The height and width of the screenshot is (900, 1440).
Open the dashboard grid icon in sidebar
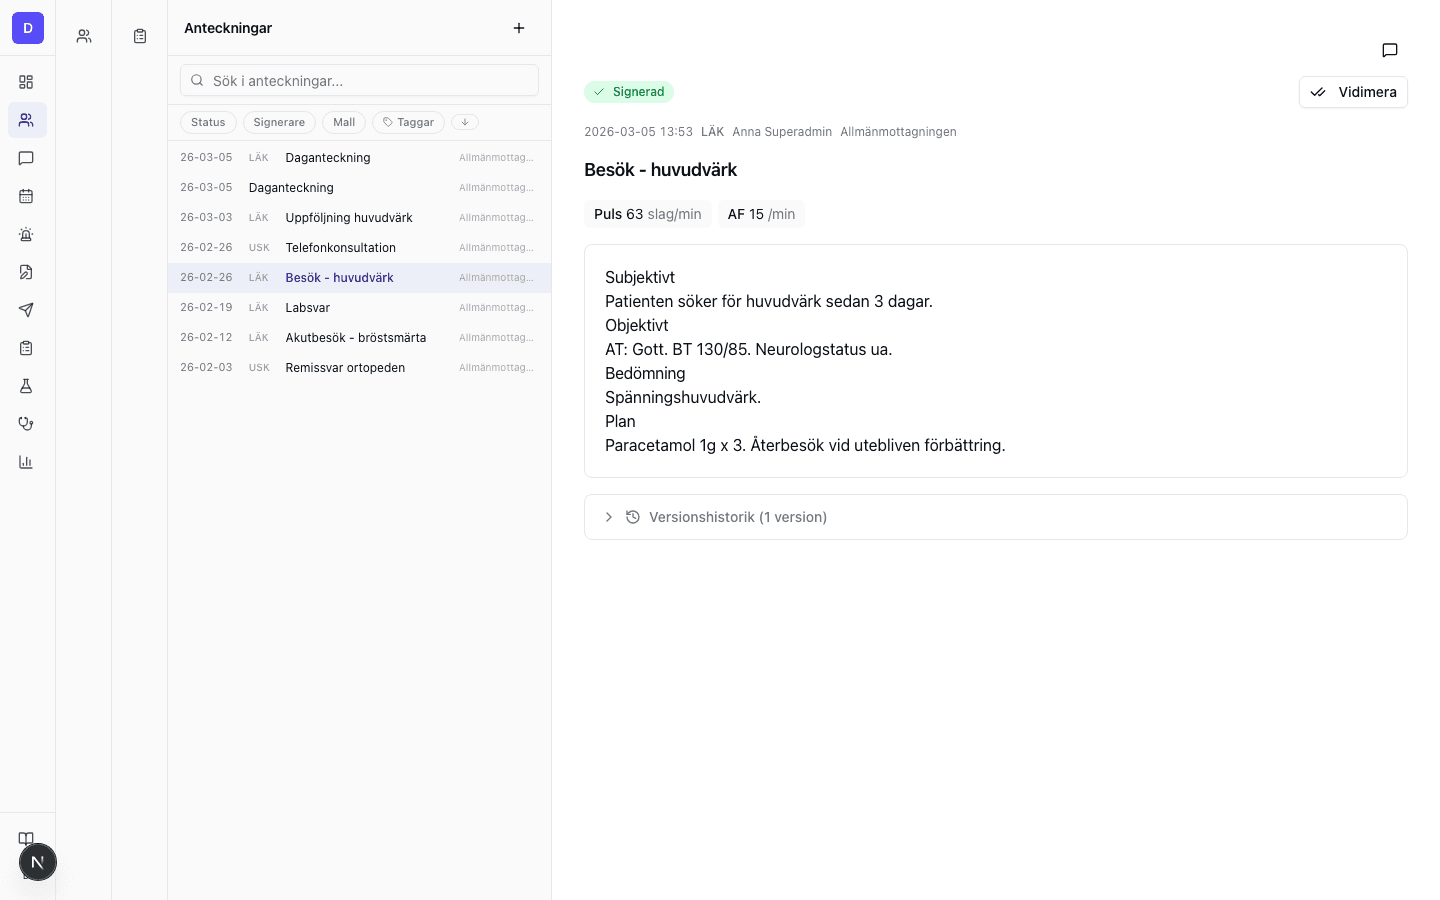click(26, 82)
